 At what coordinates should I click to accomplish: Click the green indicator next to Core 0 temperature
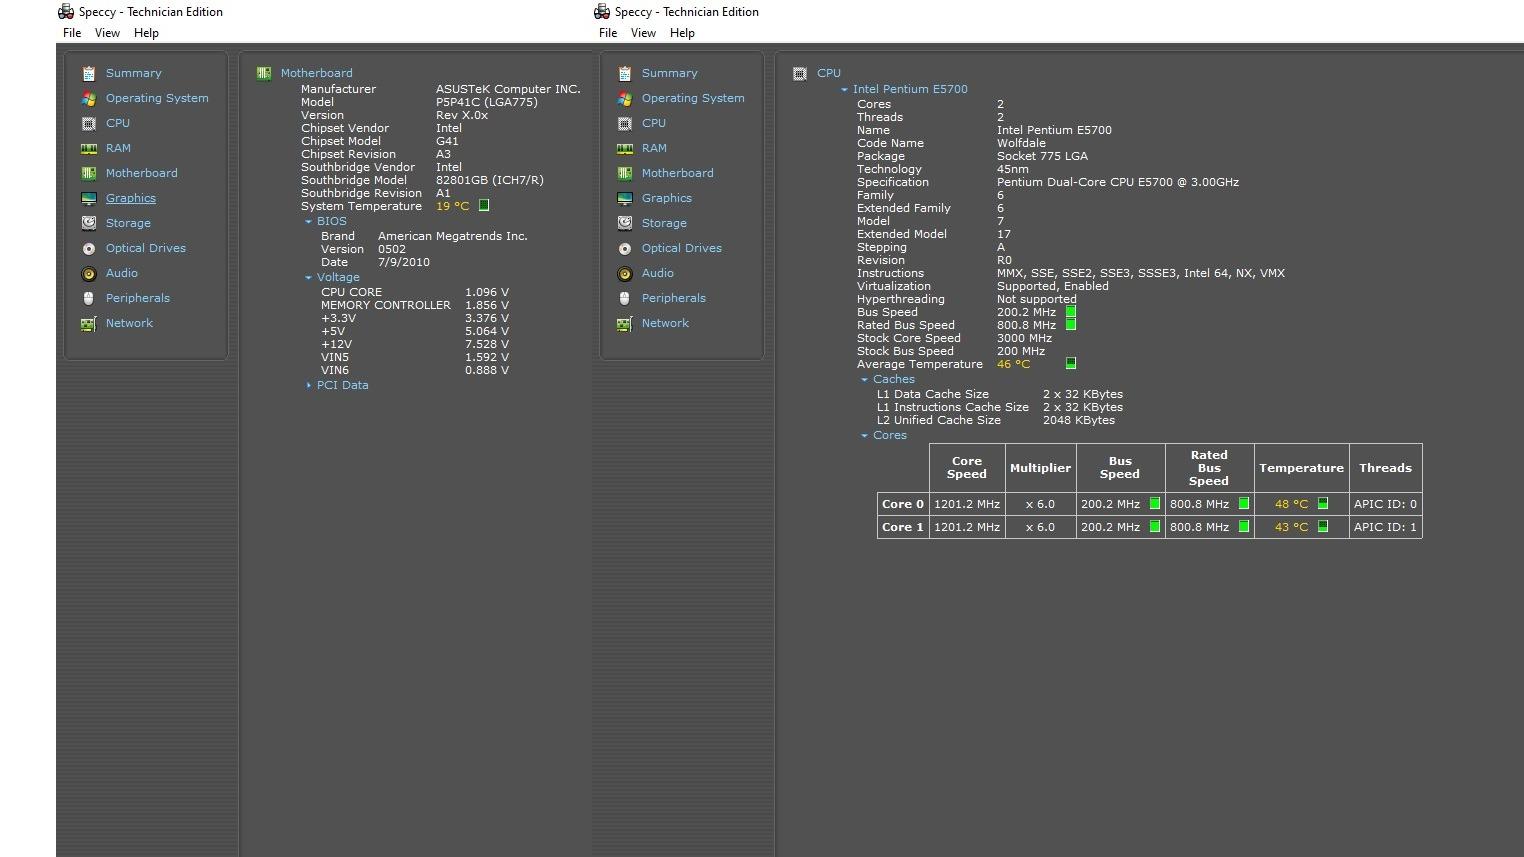[1323, 504]
